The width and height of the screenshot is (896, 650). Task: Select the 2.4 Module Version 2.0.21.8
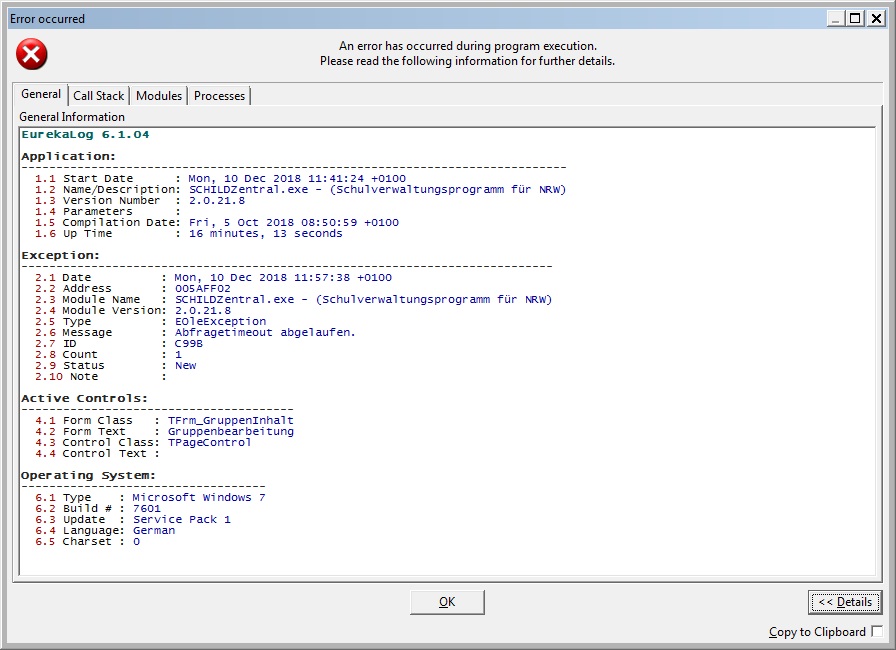tap(203, 311)
